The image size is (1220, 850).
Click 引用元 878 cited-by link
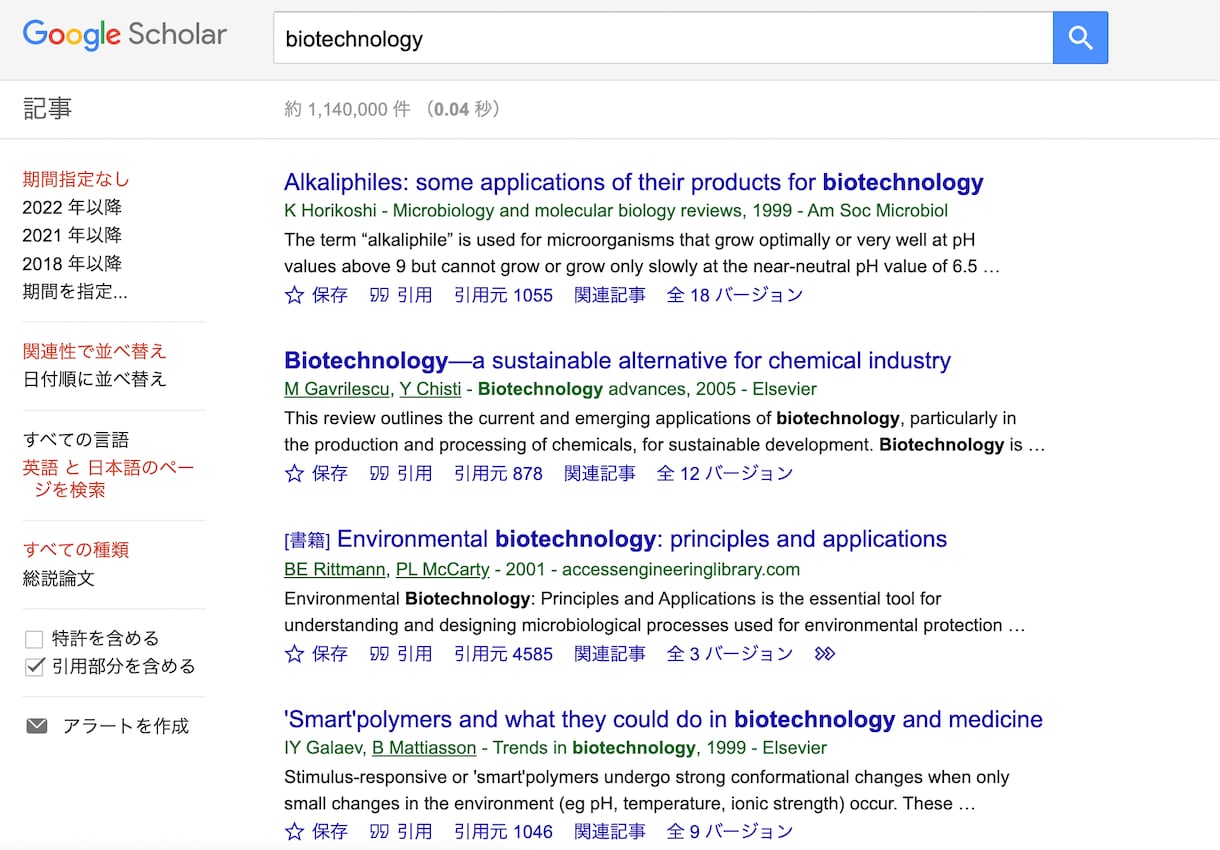498,473
